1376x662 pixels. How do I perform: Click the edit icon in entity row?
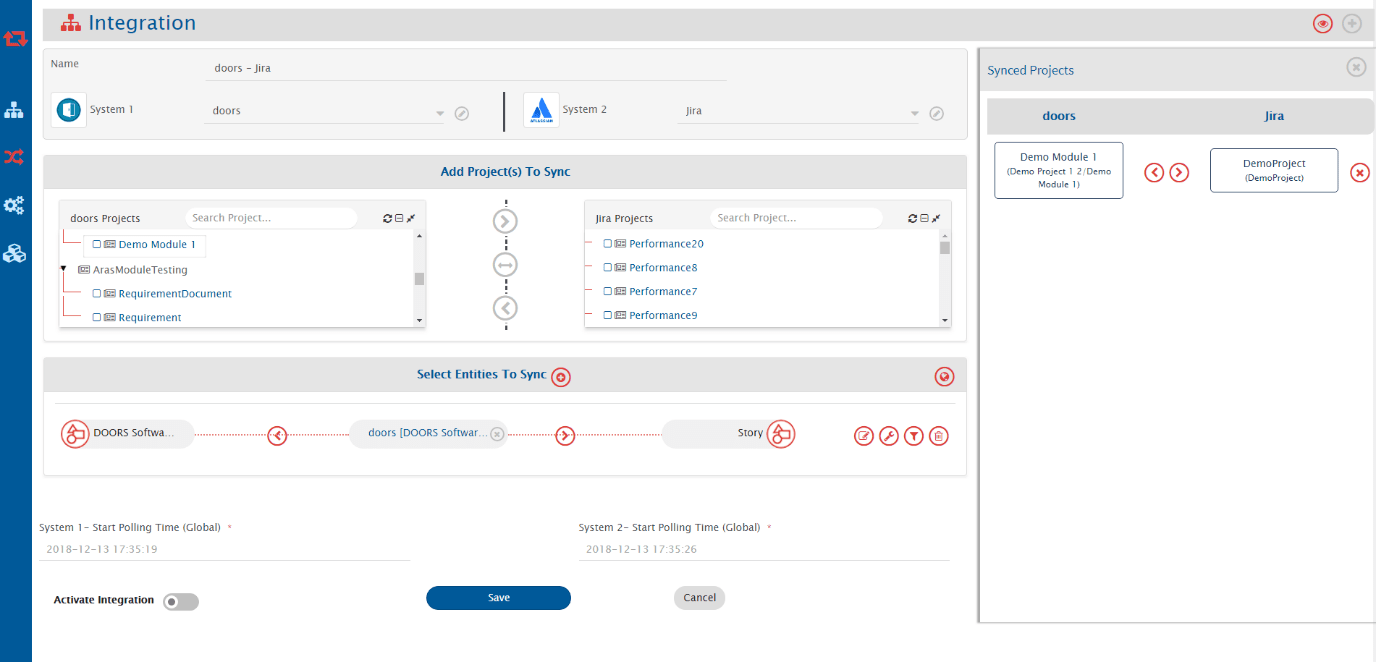pos(863,436)
